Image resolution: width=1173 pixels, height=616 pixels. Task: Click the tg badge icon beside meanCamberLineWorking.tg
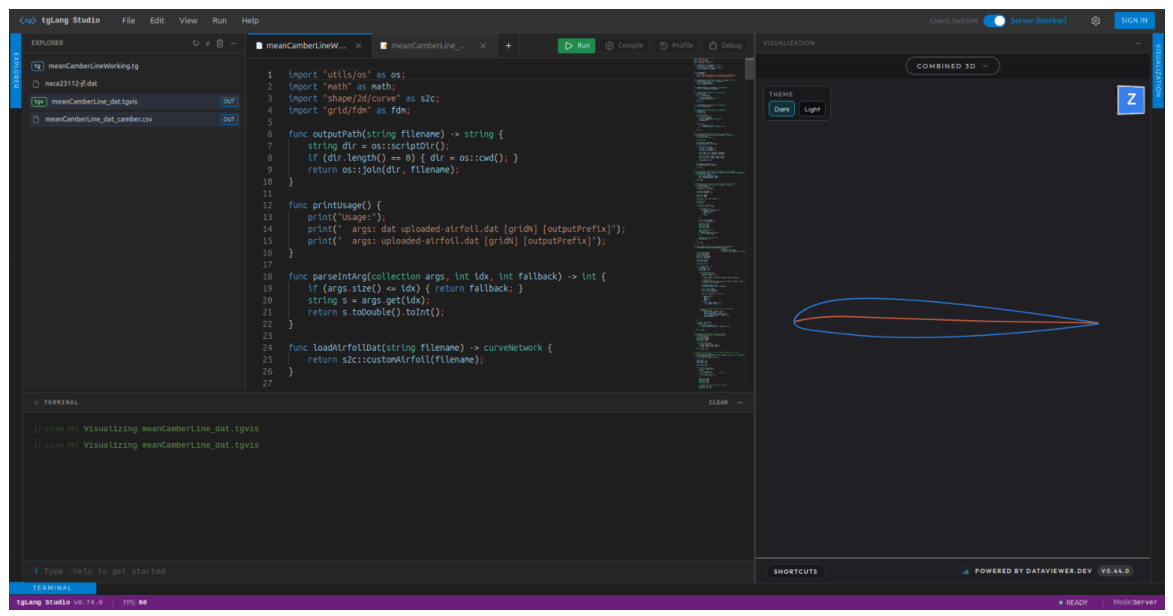point(37,66)
